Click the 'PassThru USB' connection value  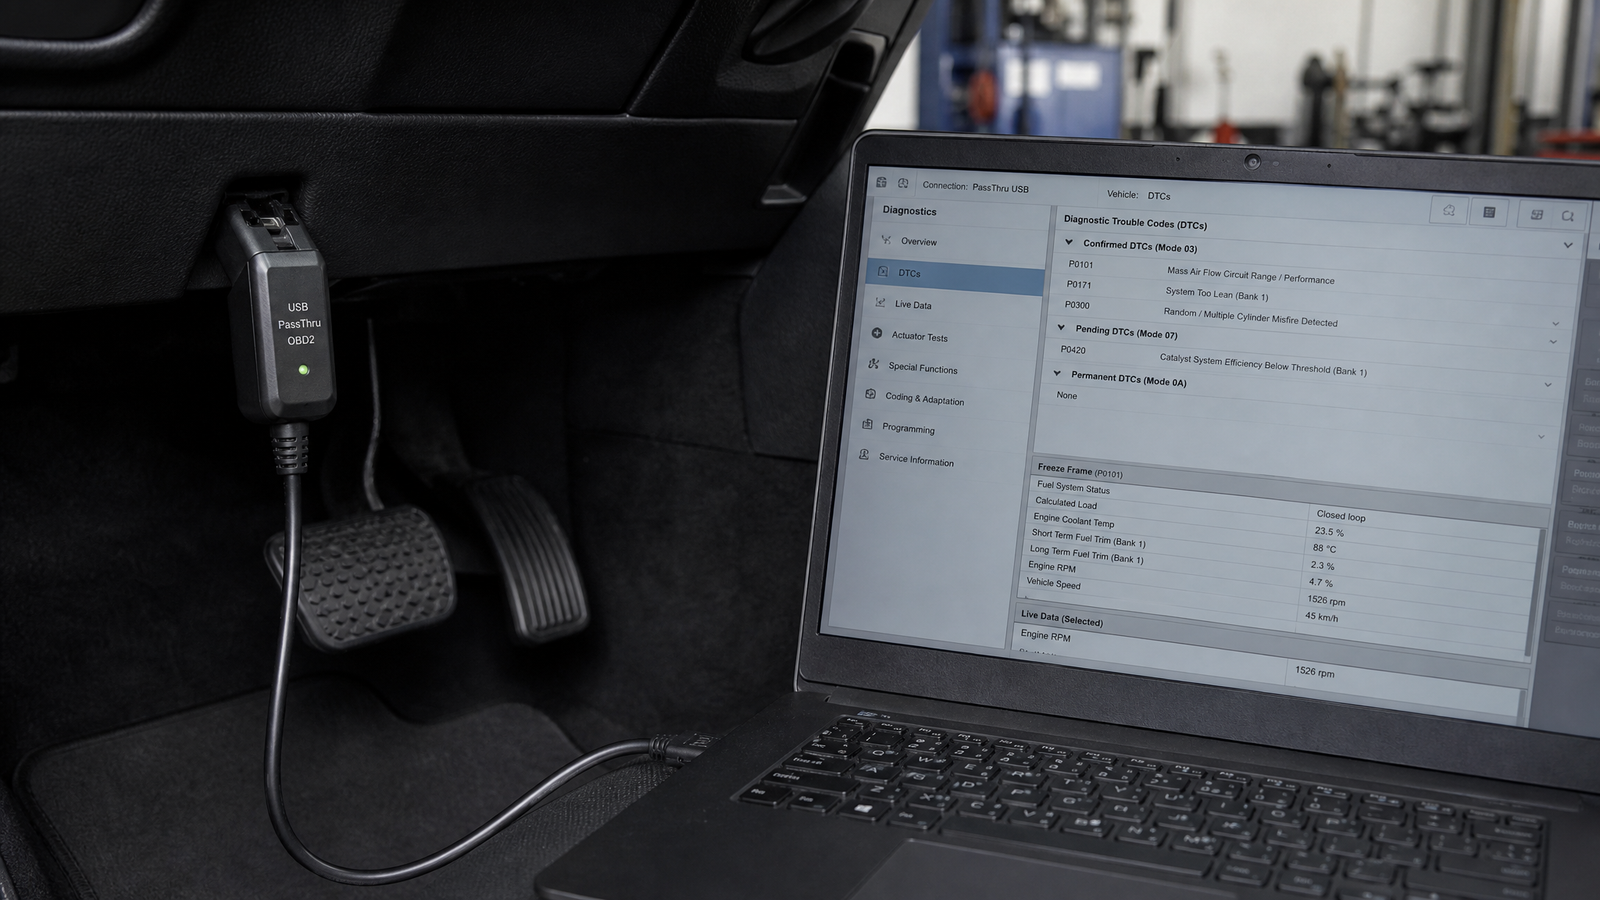[1000, 188]
